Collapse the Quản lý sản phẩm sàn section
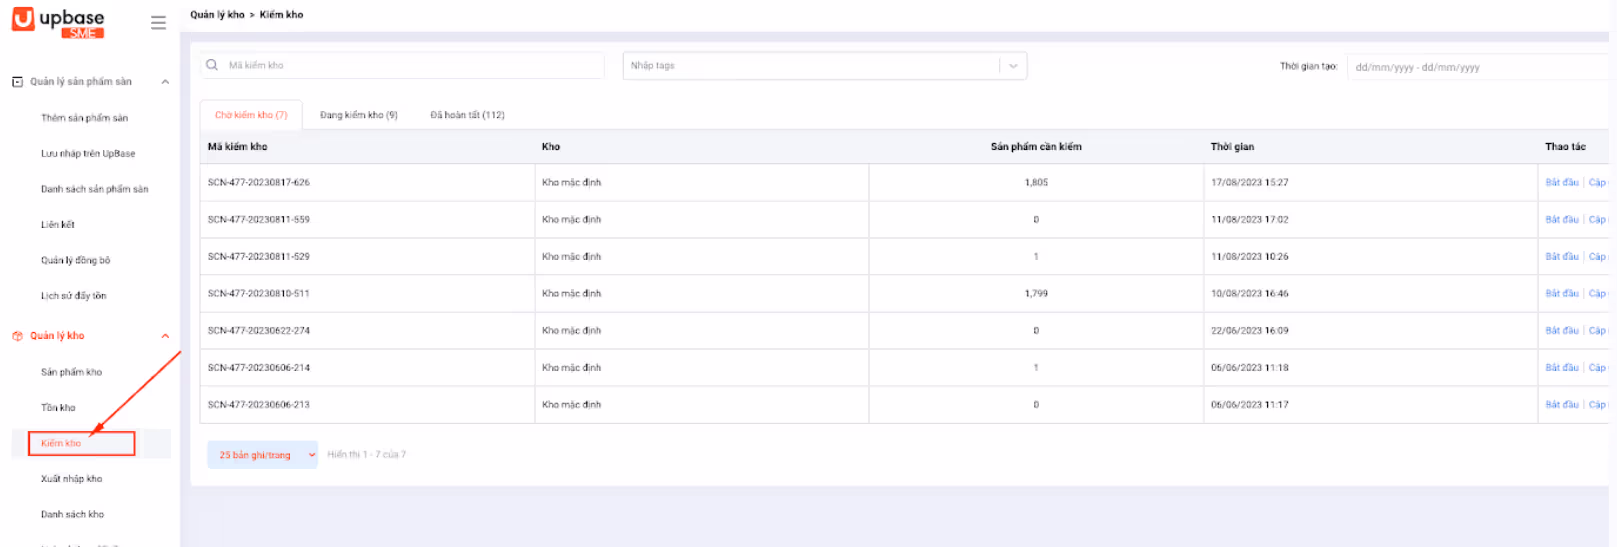This screenshot has width=1617, height=547. point(165,82)
